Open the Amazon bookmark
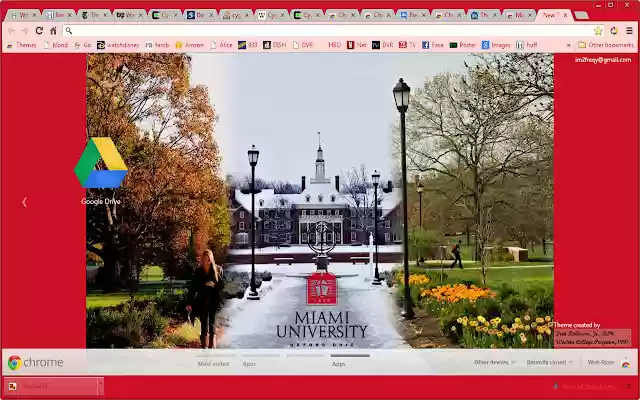 point(189,45)
